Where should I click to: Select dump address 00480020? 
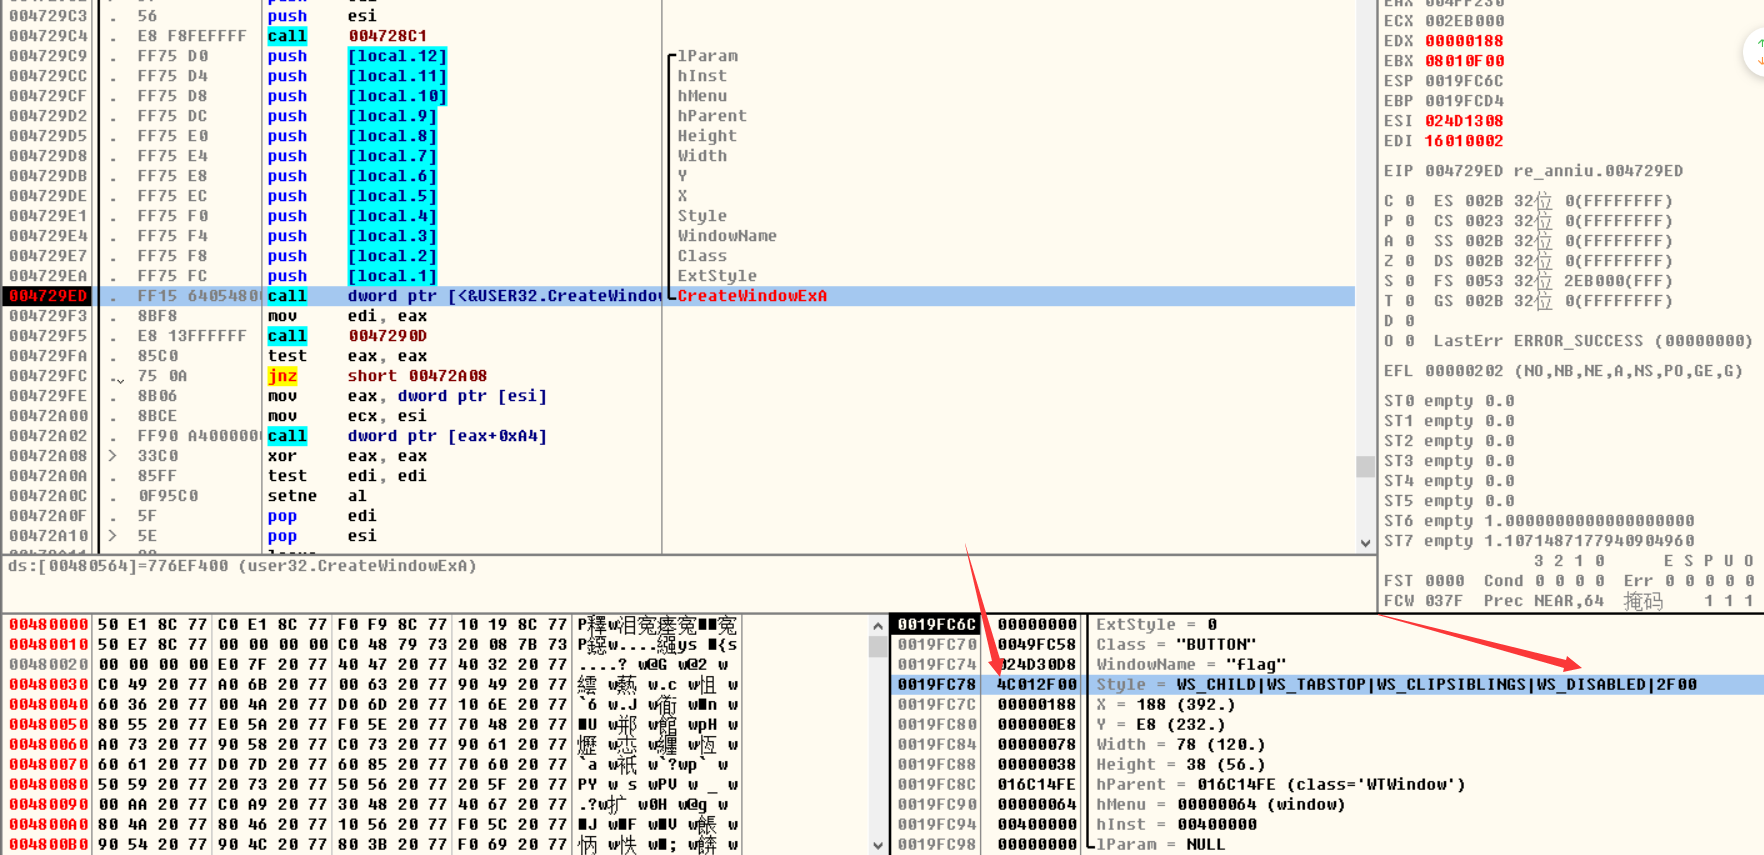48,665
